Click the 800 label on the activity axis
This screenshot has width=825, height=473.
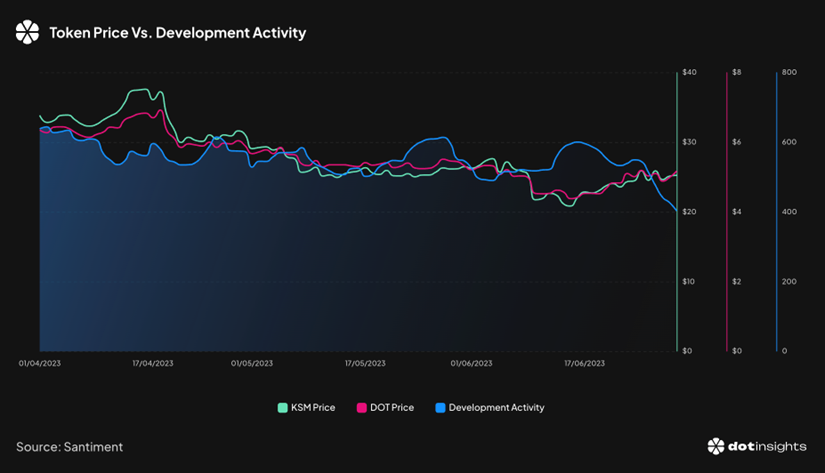coord(788,73)
